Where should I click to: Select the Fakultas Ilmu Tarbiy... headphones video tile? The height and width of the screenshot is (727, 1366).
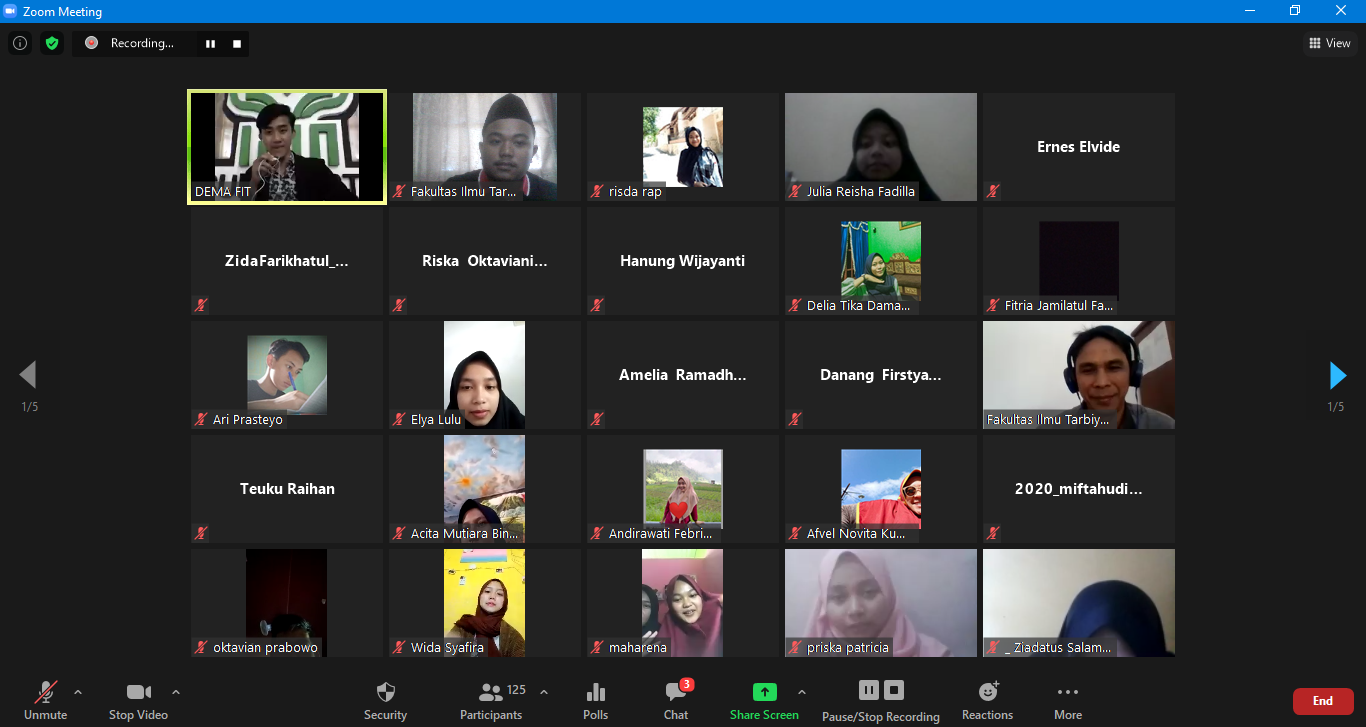[x=1079, y=375]
